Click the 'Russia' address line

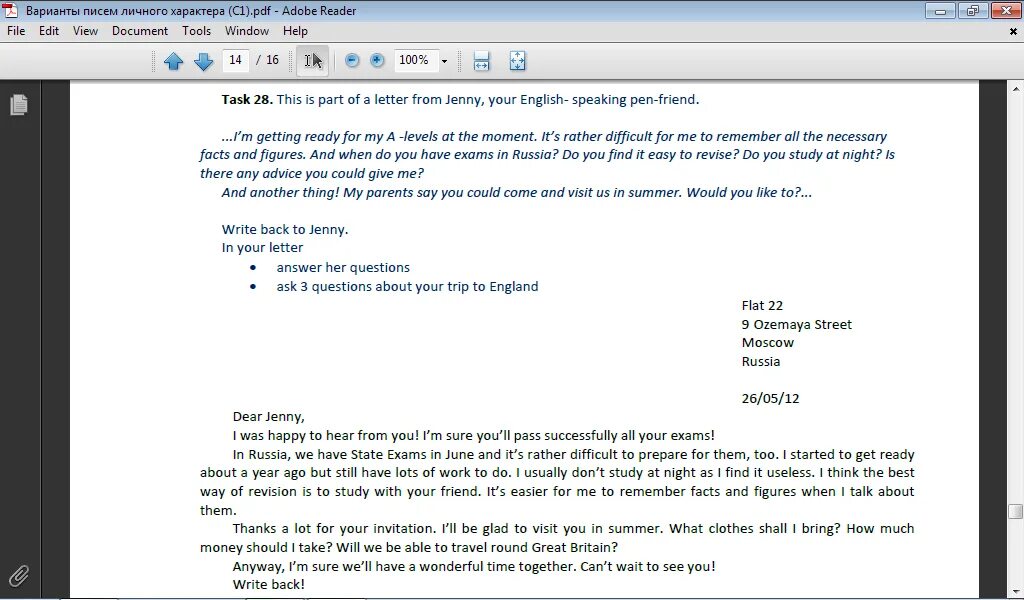(x=761, y=361)
